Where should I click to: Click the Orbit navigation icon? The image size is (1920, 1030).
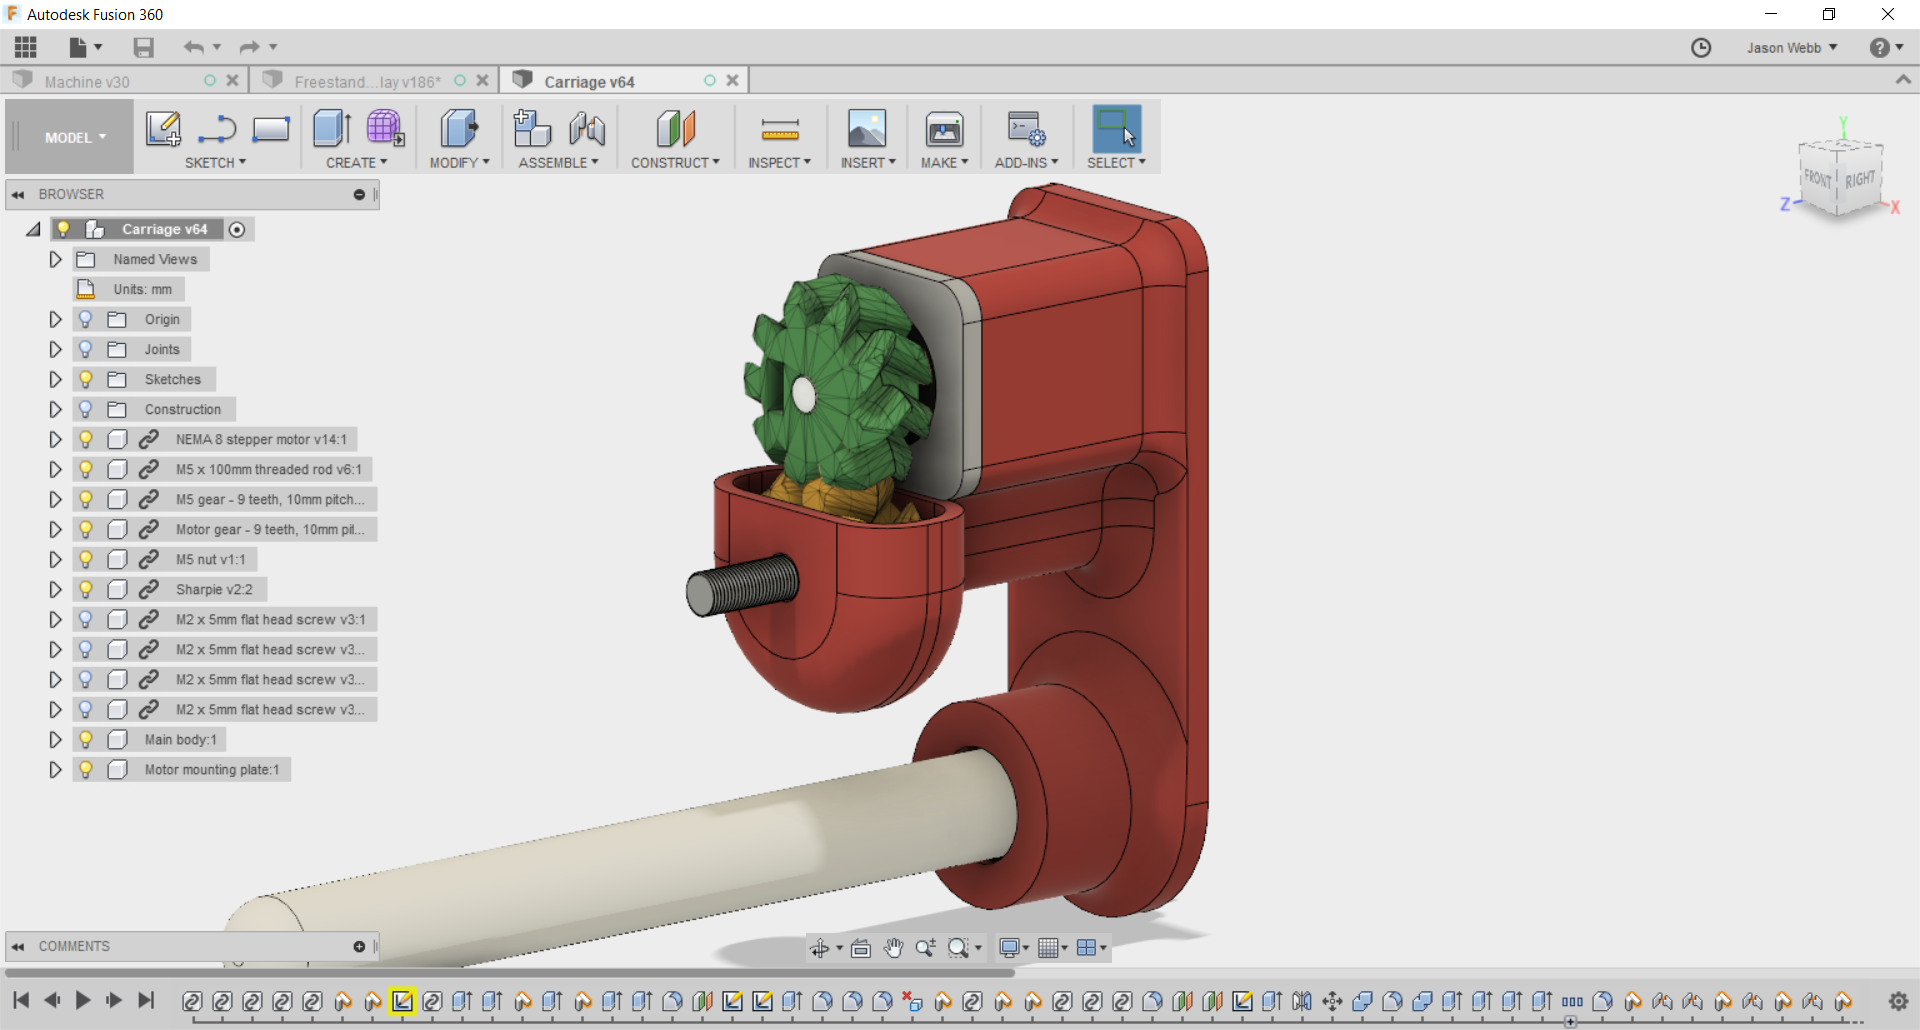click(820, 948)
